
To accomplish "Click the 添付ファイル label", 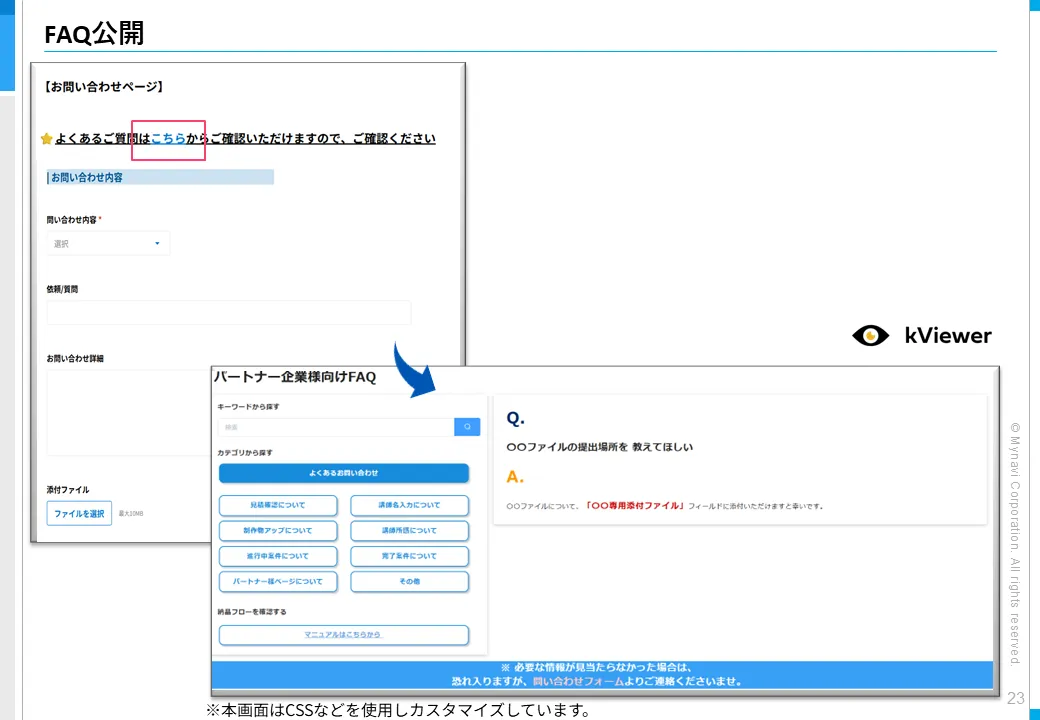I will pos(68,490).
